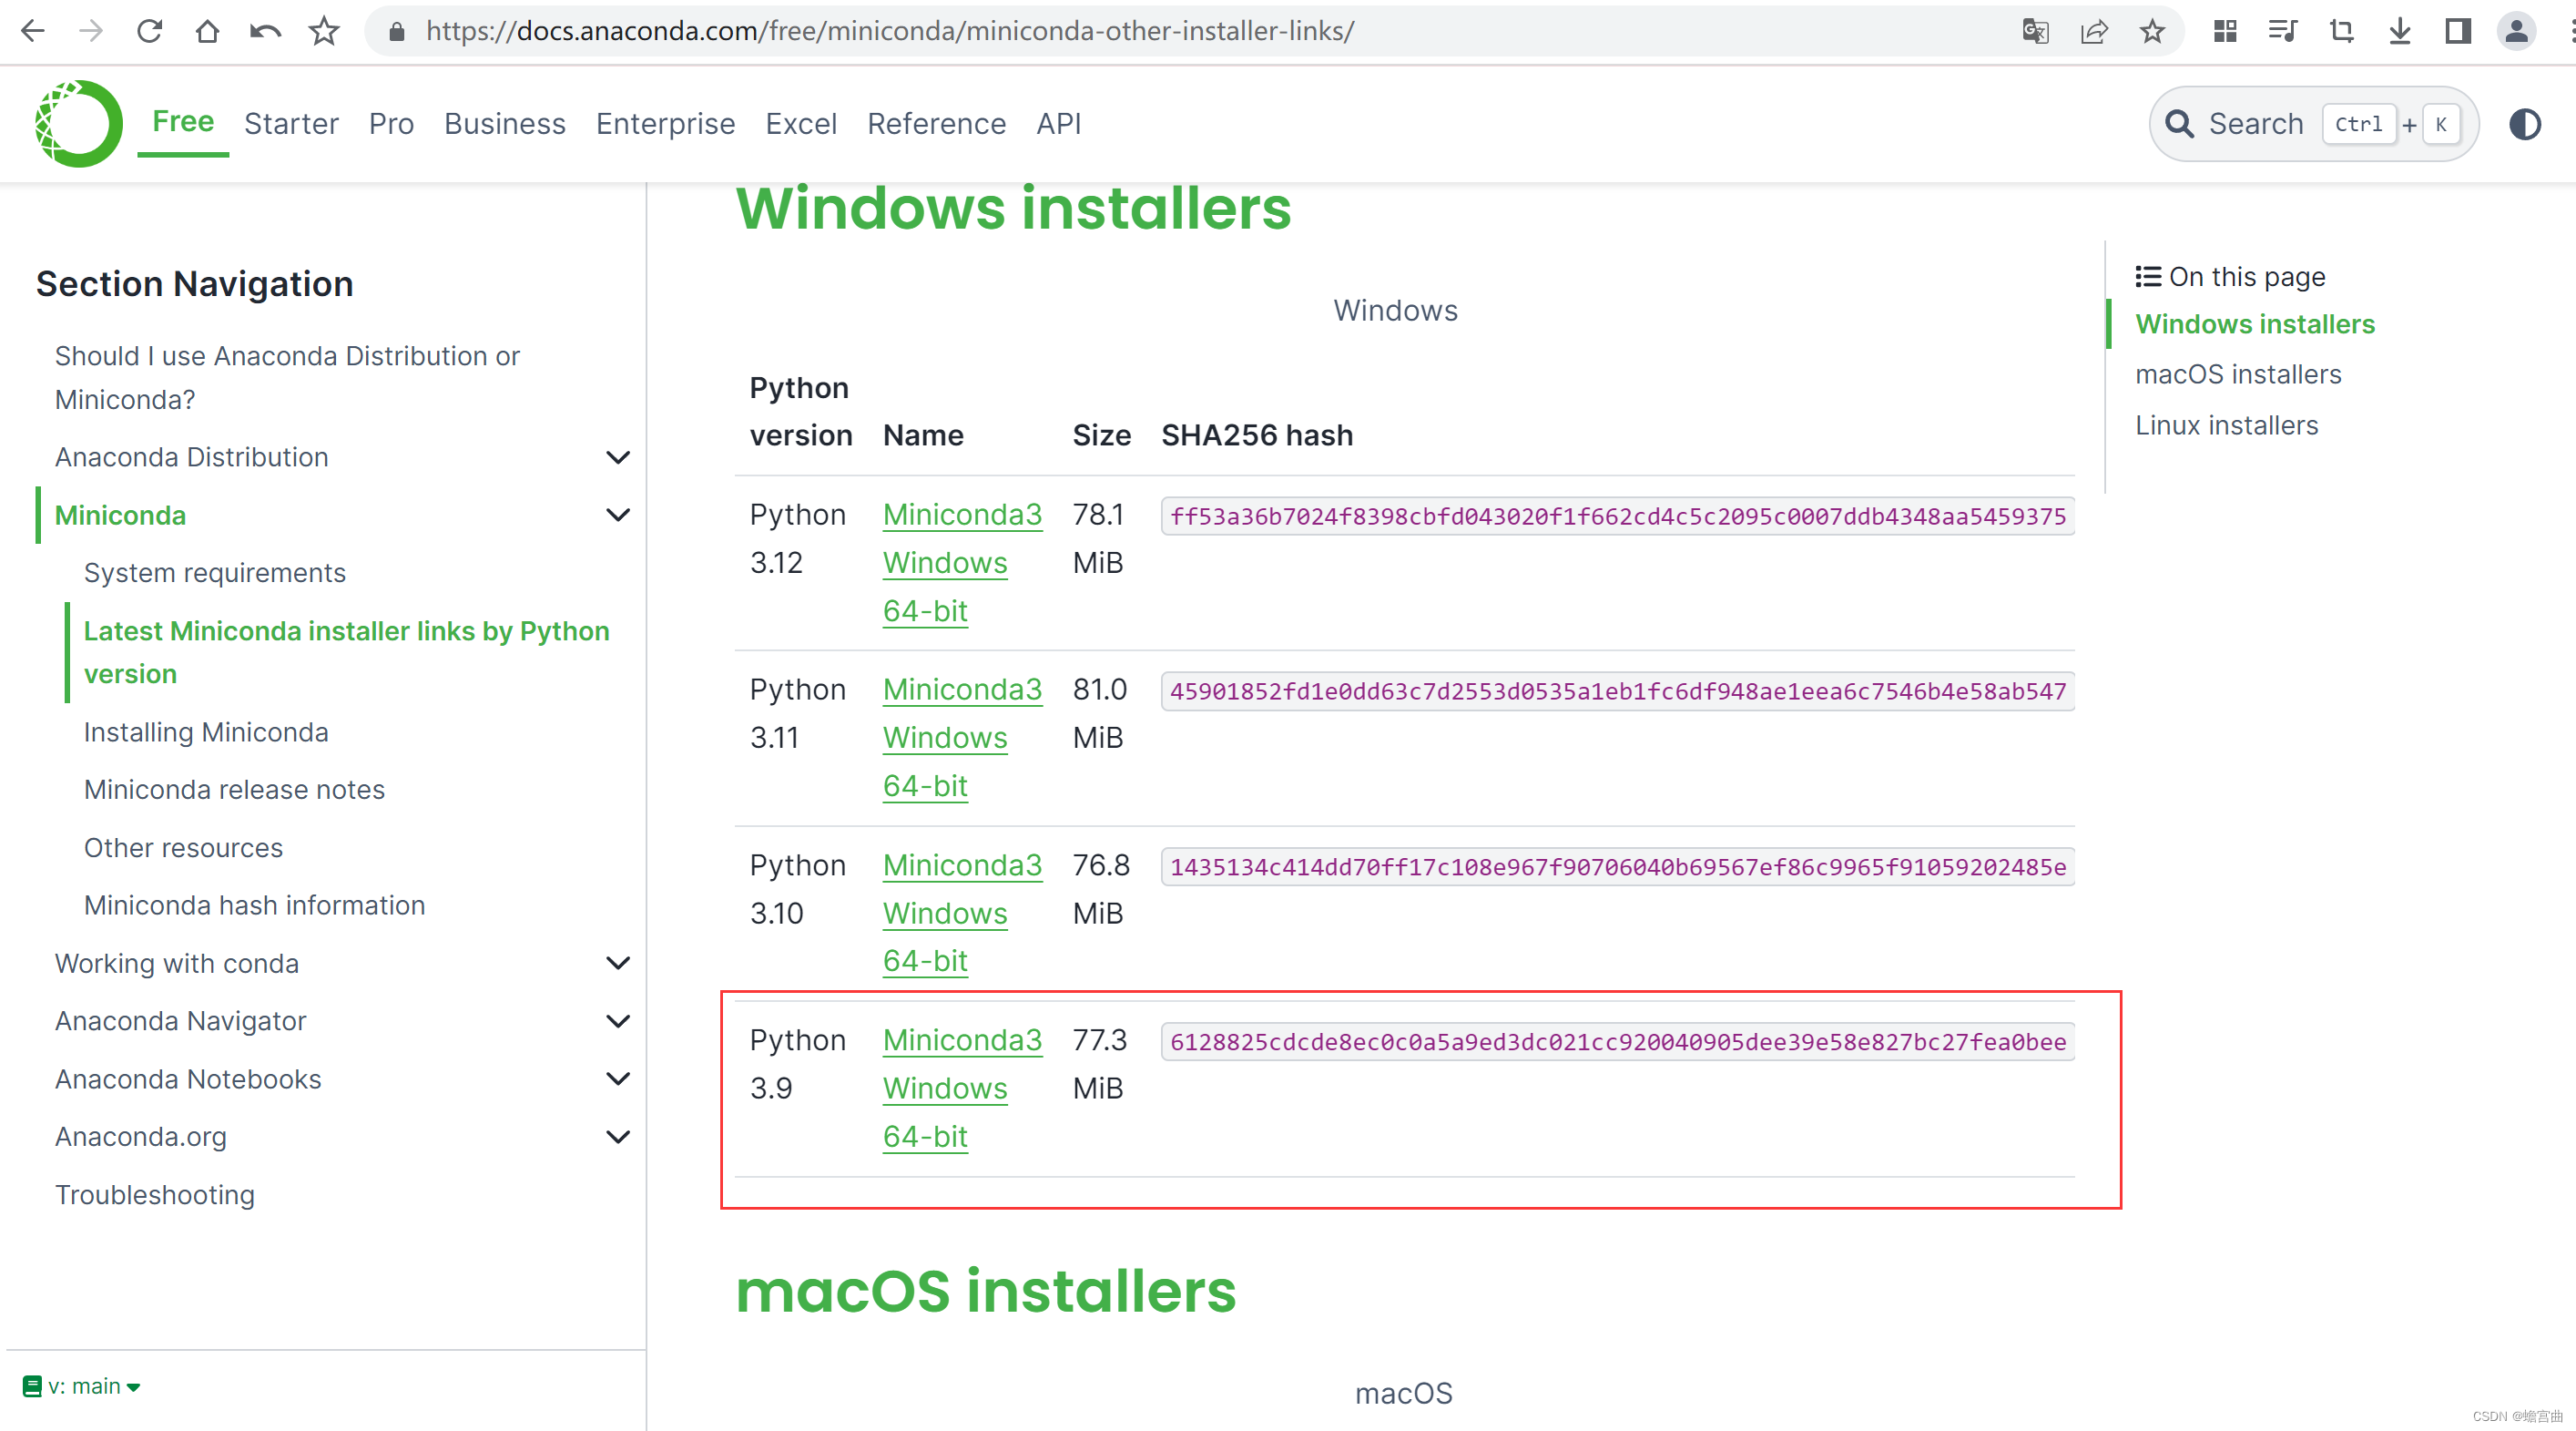2576x1431 pixels.
Task: Open the Reference tab
Action: [x=936, y=124]
